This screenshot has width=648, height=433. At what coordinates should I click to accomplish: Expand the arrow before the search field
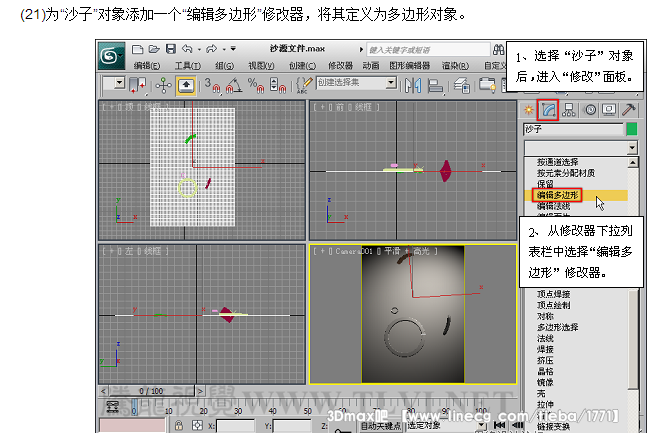coord(361,50)
